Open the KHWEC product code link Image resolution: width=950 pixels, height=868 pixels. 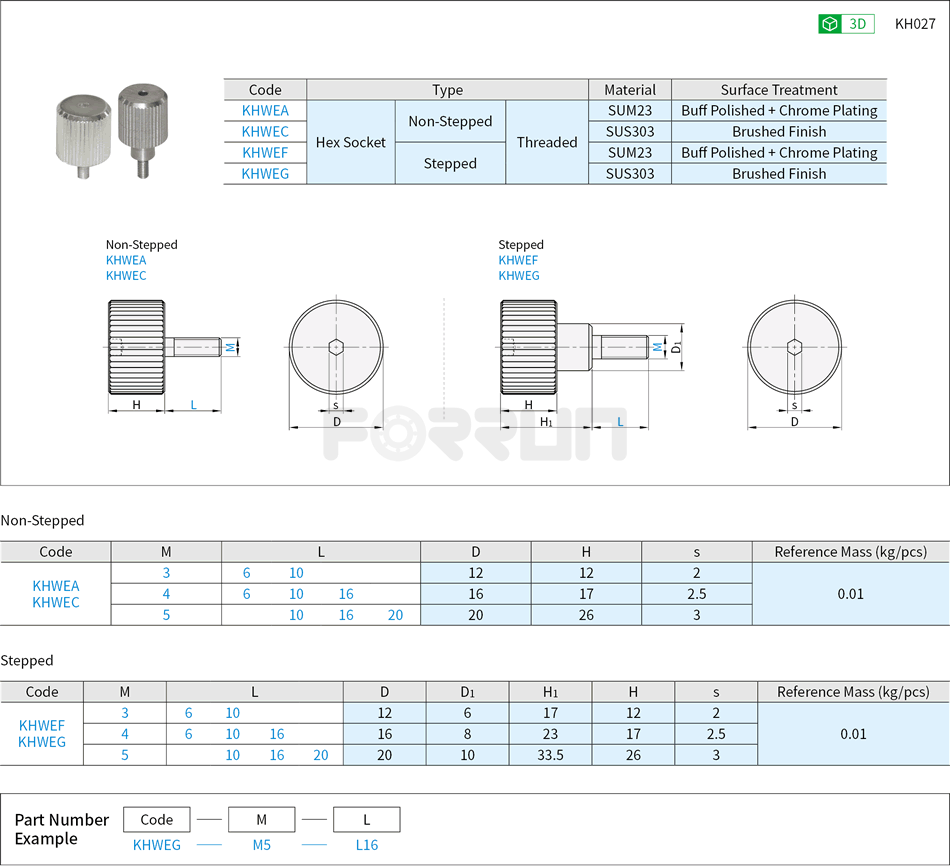(x=265, y=131)
